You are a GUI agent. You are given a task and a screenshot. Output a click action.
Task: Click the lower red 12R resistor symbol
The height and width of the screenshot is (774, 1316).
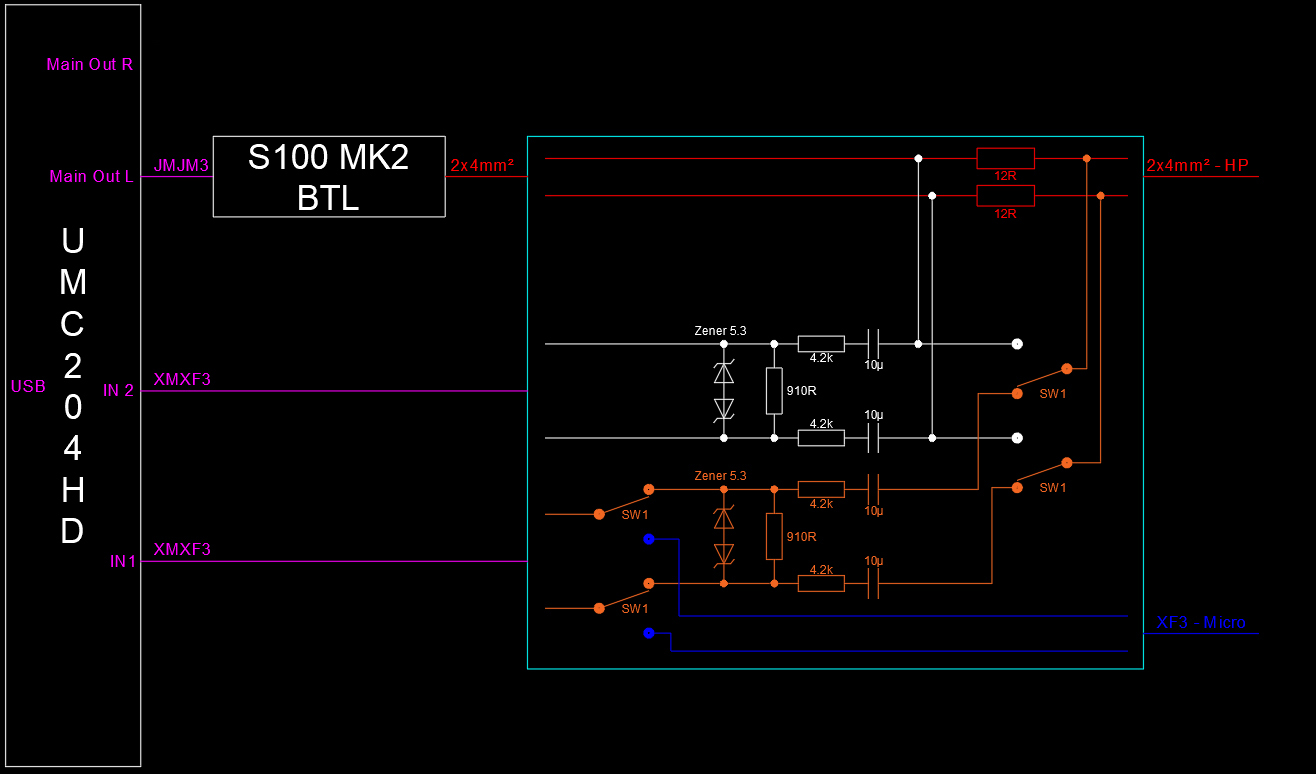click(1005, 196)
